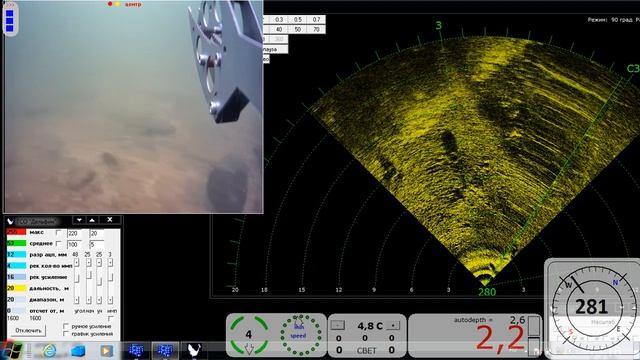This screenshot has height=360, width=640.
Task: Click the dotted 'speed' gauge
Action: coord(300,336)
